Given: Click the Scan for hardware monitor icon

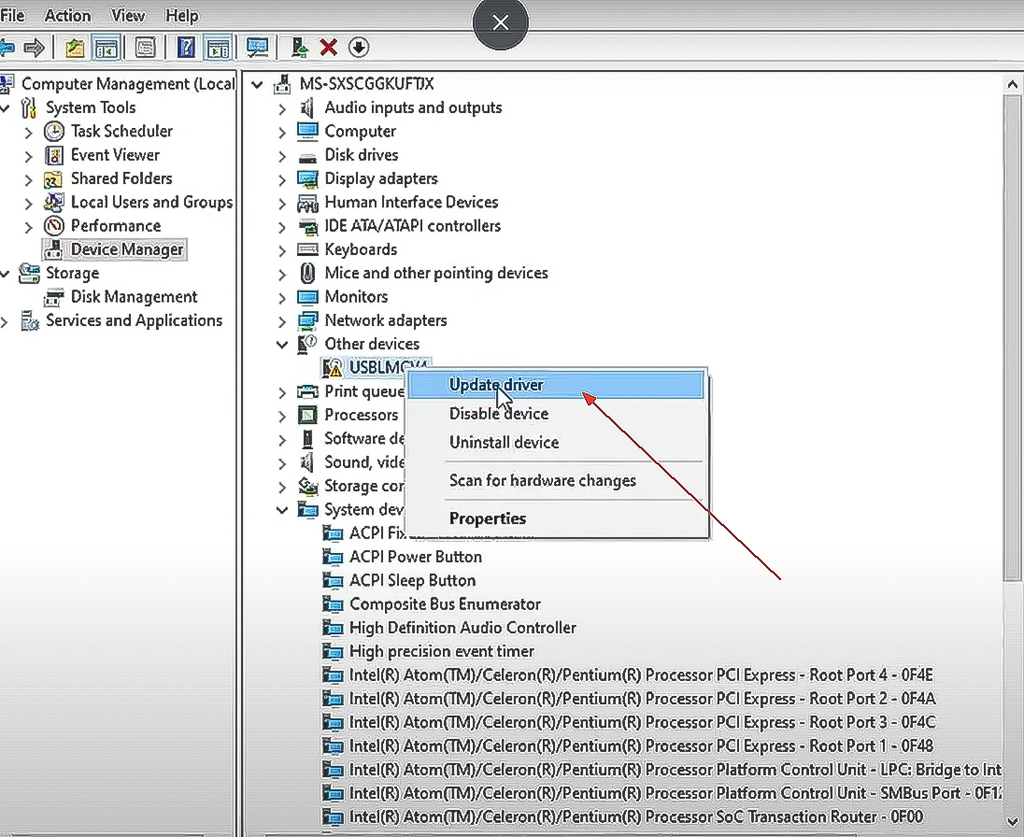Looking at the screenshot, I should pos(257,48).
